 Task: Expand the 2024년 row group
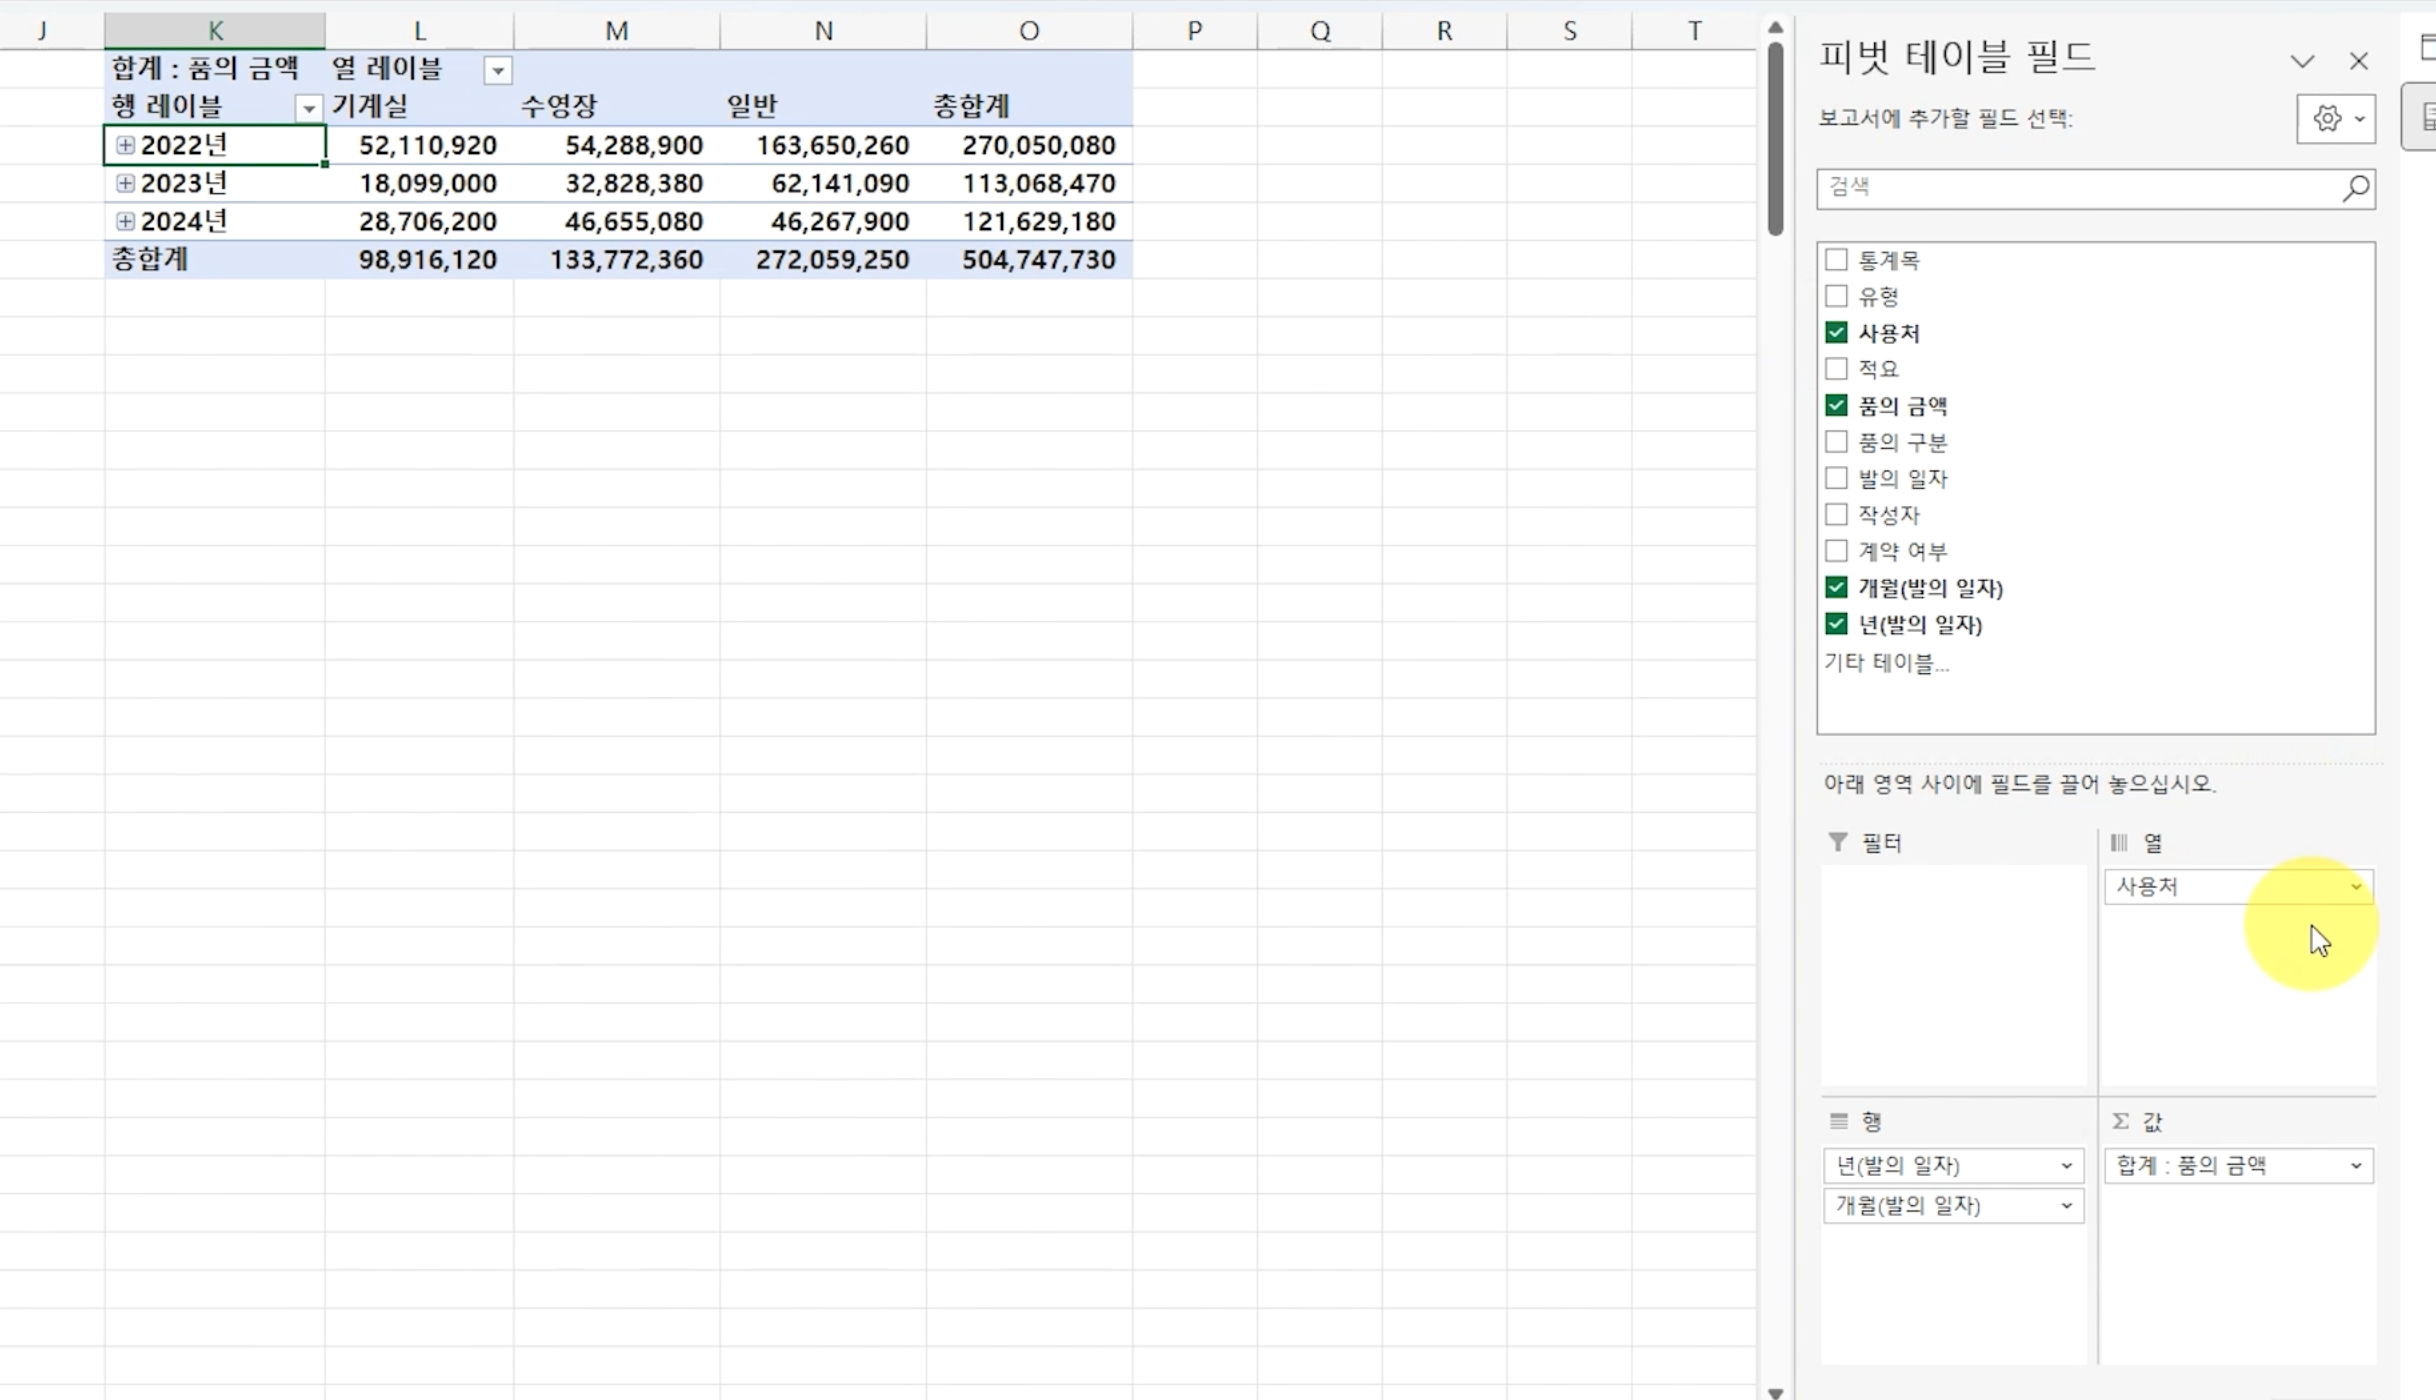125,221
